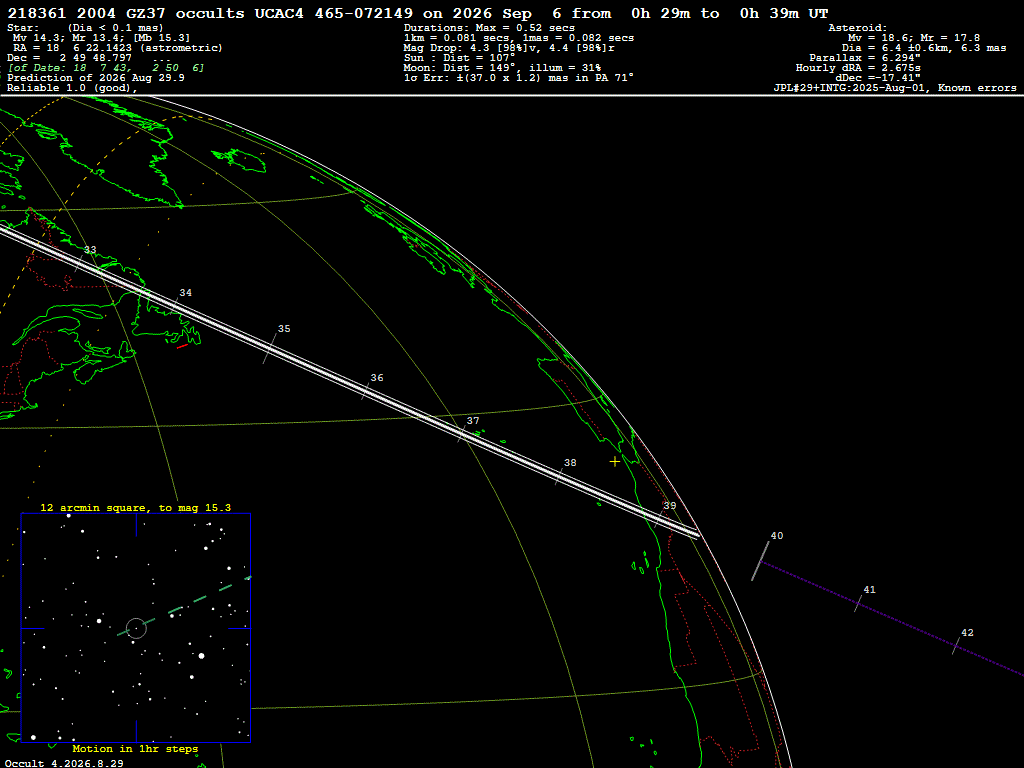Click the yellow plus crosshair marker

(x=615, y=462)
